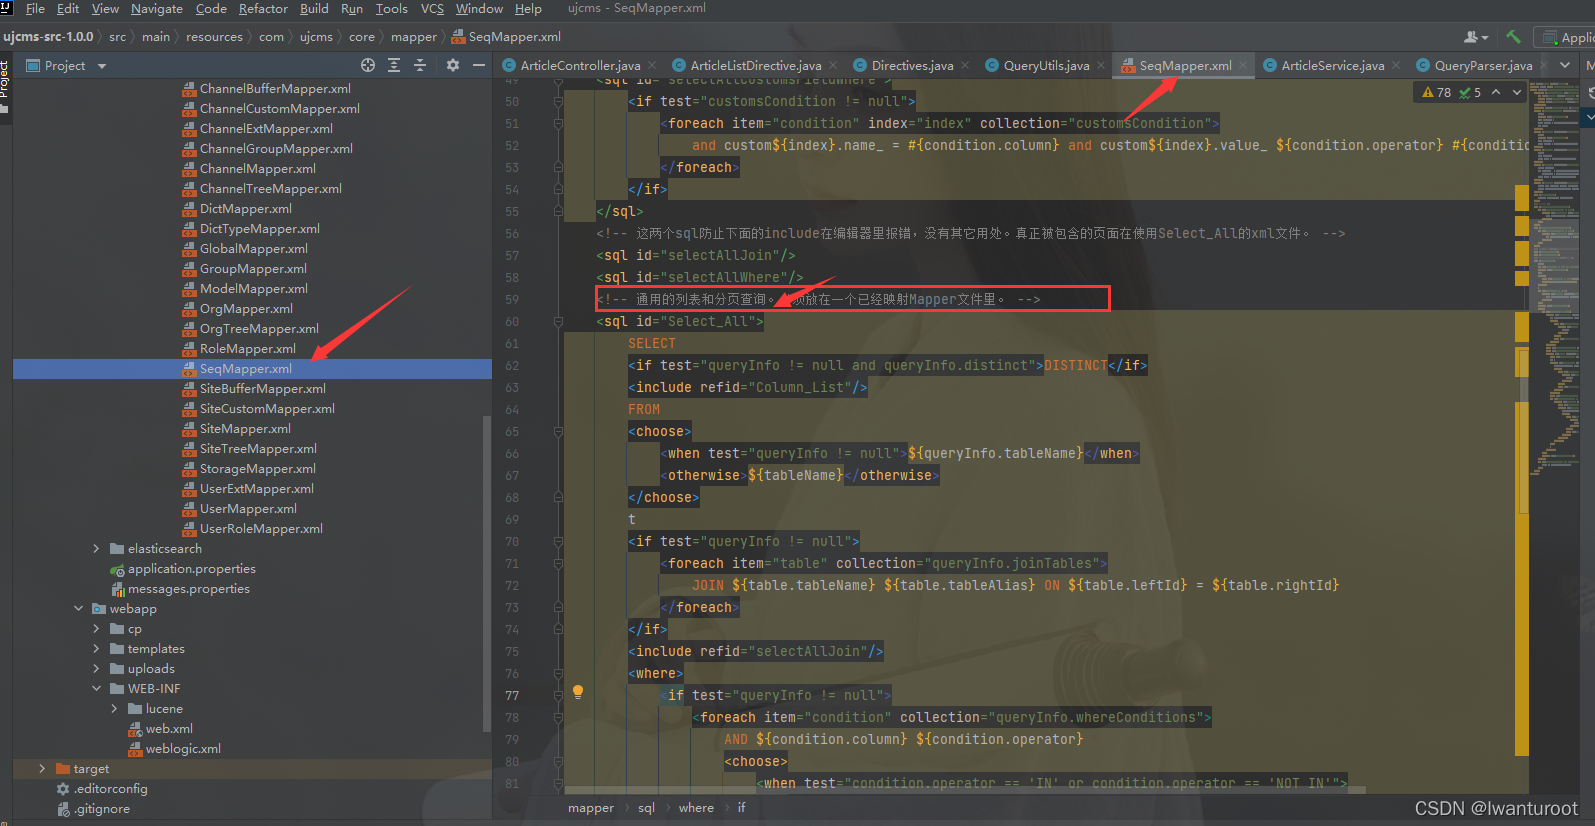This screenshot has height=826, width=1595.
Task: Click the where breadcrumb at editor bottom
Action: tap(696, 808)
